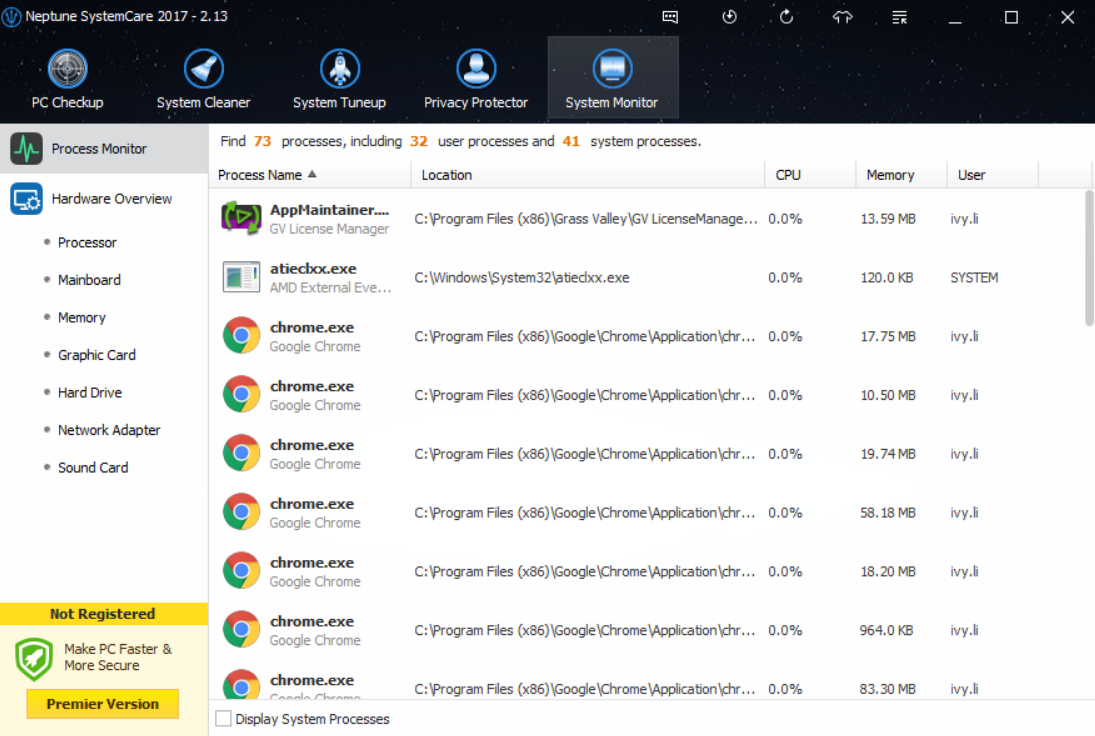Open the title bar main menu icon

tap(900, 17)
